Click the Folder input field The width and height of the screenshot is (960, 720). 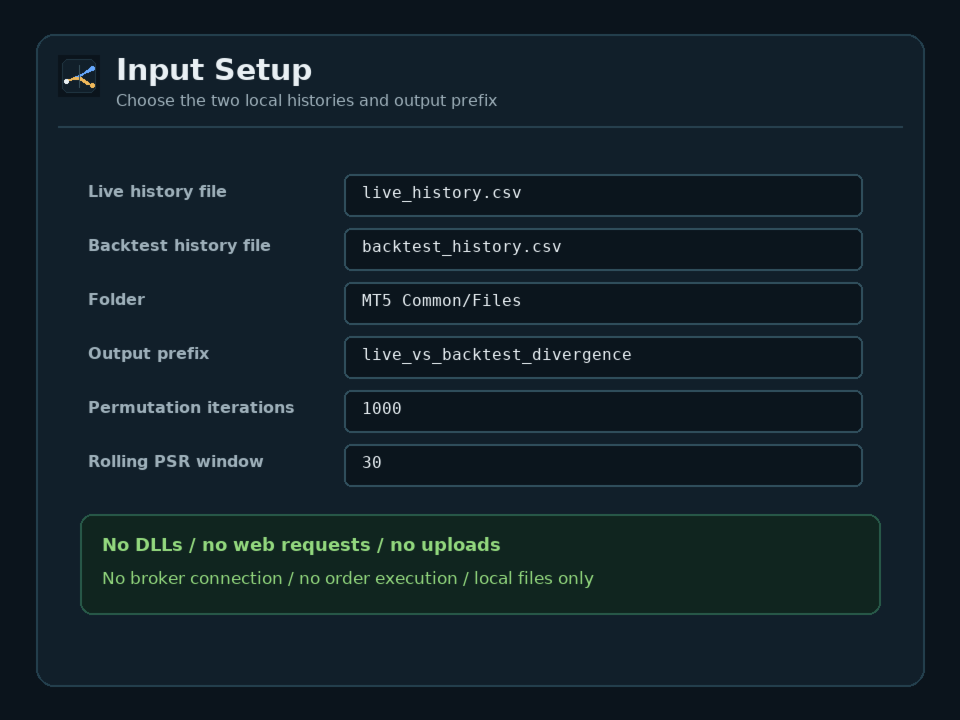(603, 303)
